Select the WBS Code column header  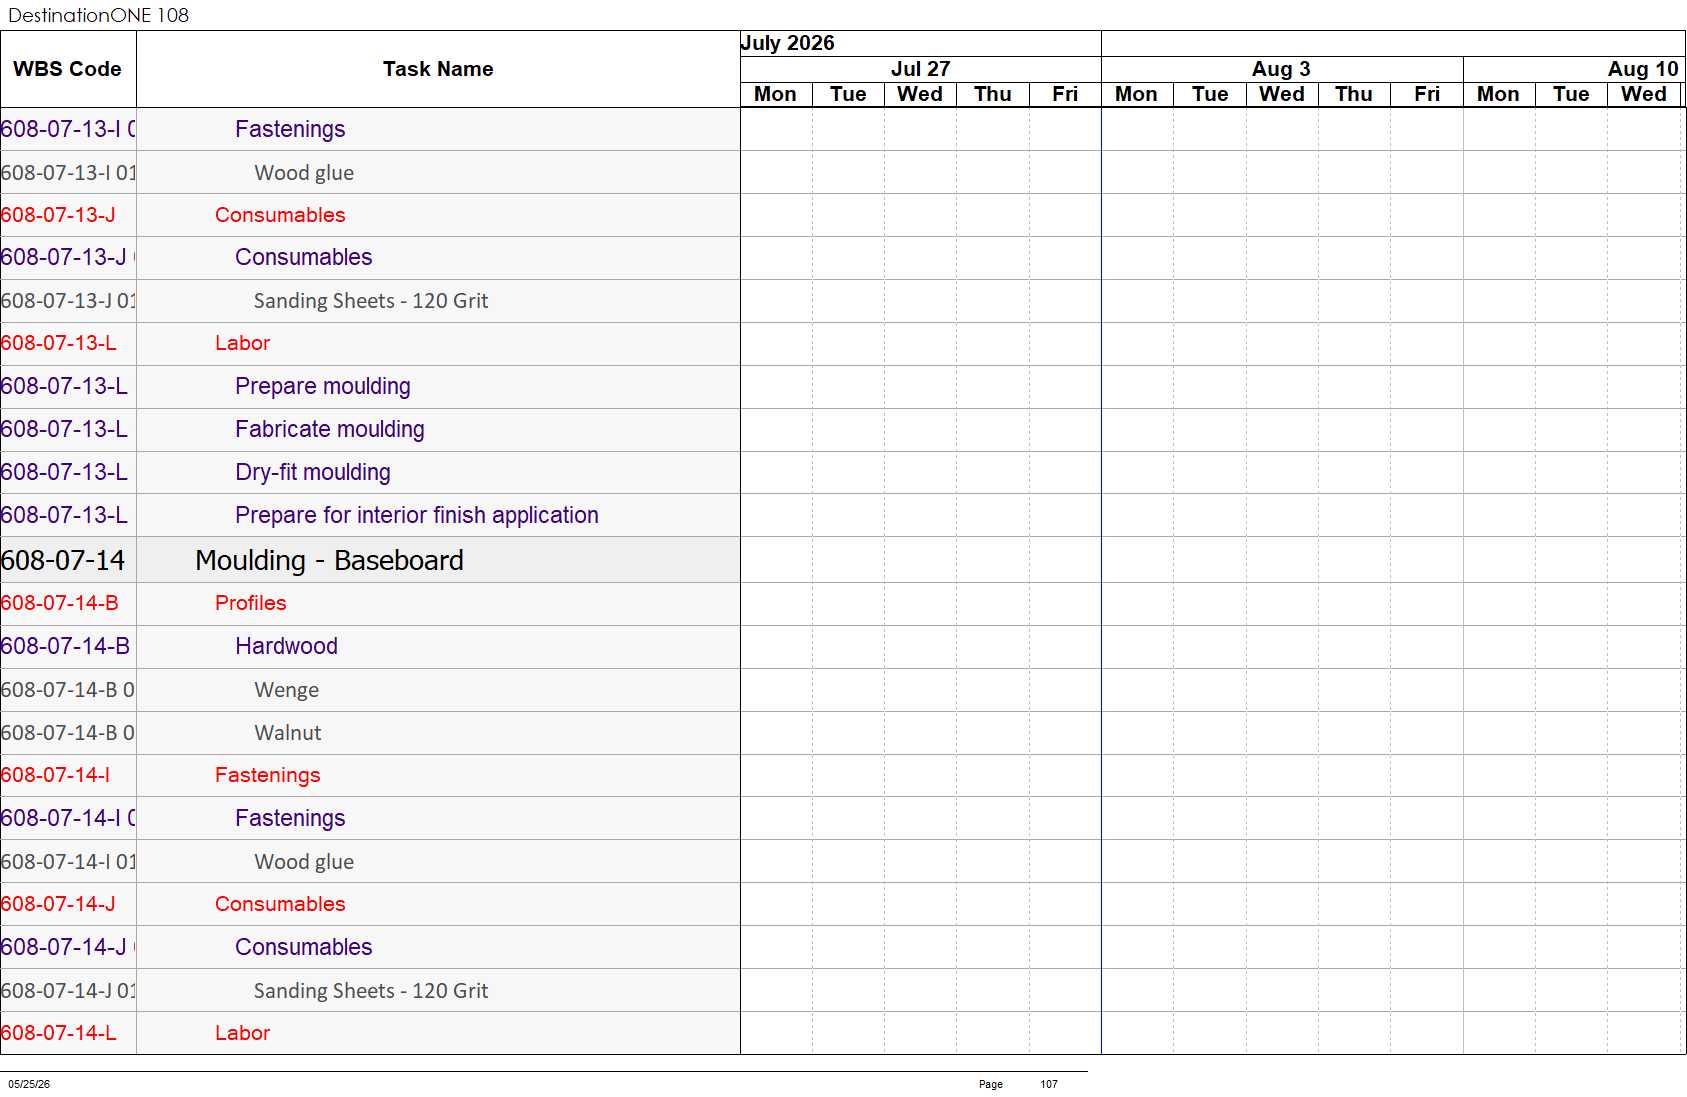(x=67, y=69)
